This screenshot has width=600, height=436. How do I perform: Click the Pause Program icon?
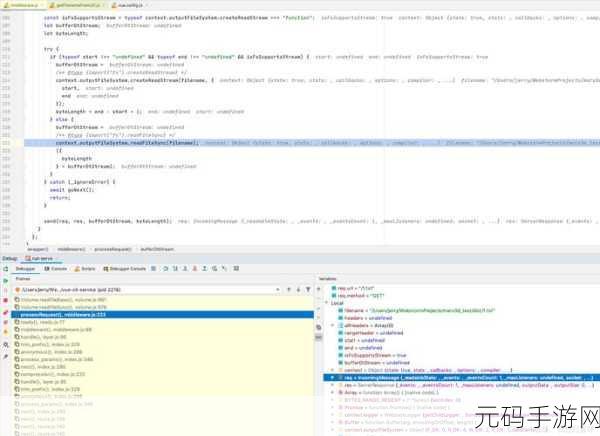(5, 291)
